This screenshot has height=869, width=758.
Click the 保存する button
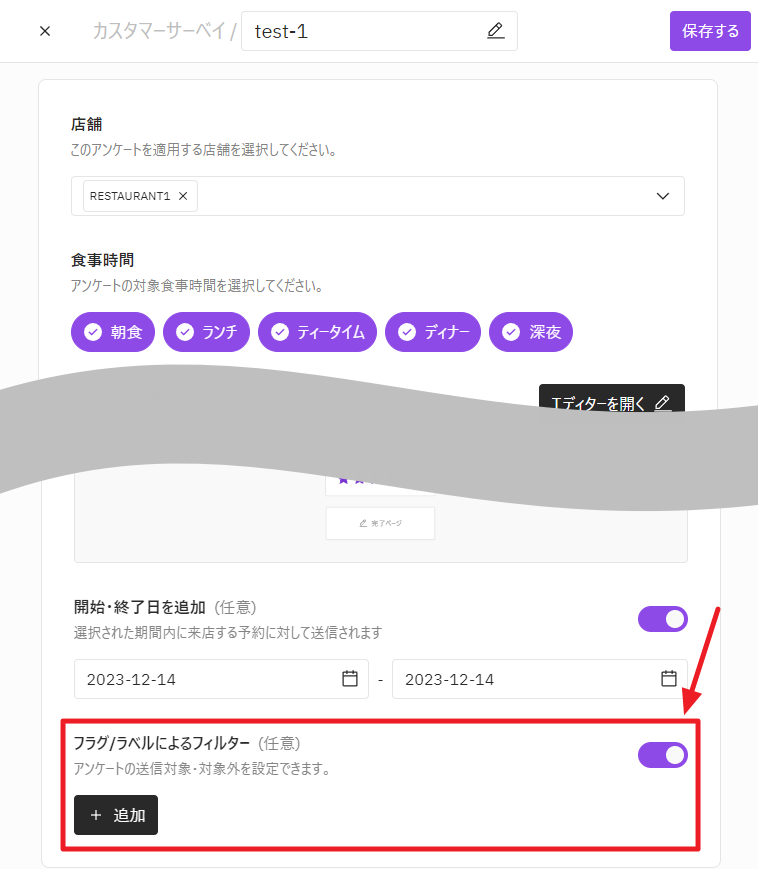coord(709,31)
